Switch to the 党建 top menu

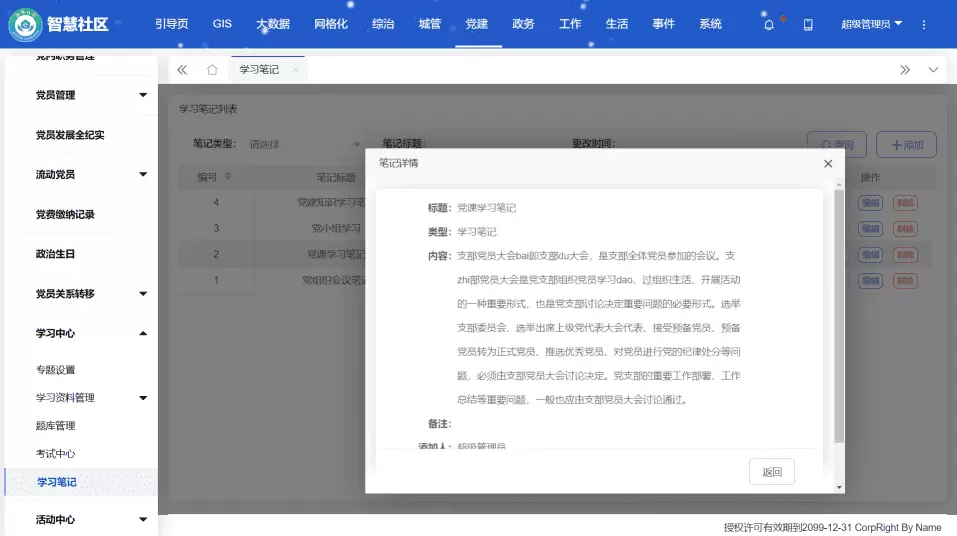[x=477, y=24]
